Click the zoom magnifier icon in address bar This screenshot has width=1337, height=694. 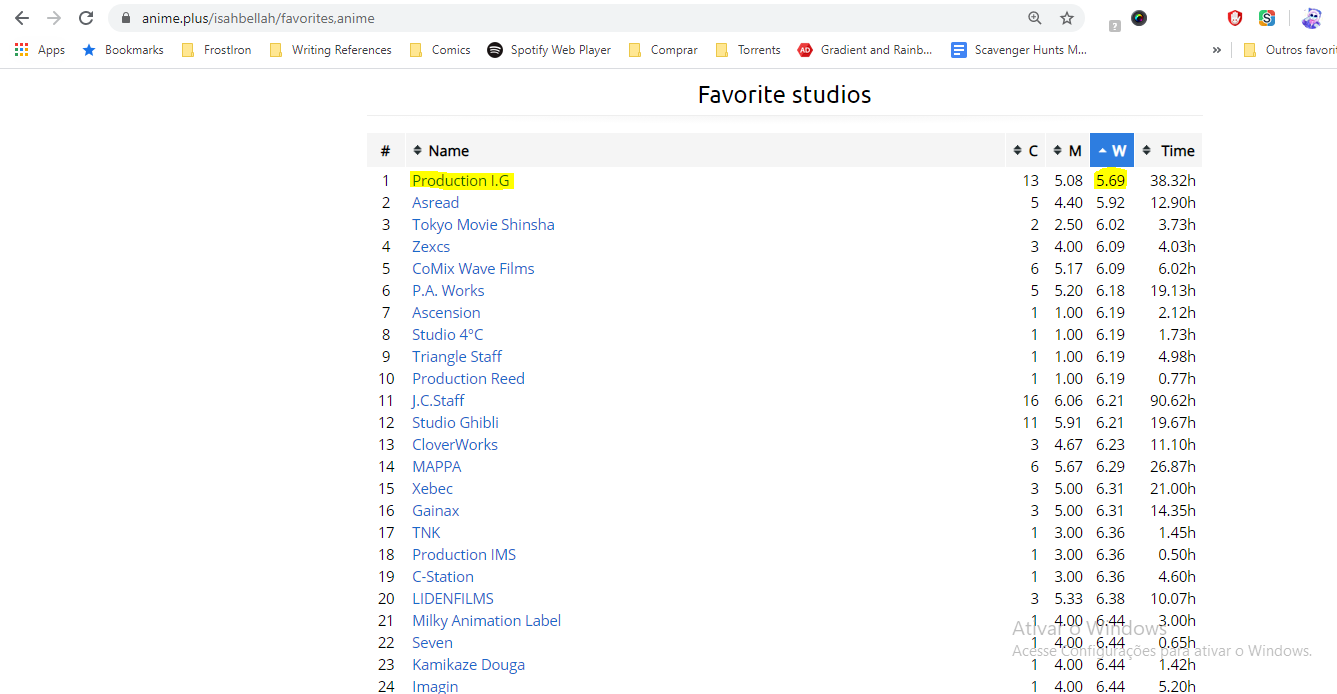tap(1035, 18)
